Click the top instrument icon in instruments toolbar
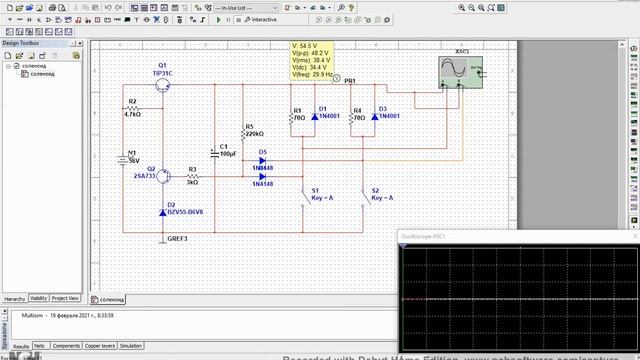 [x=634, y=49]
